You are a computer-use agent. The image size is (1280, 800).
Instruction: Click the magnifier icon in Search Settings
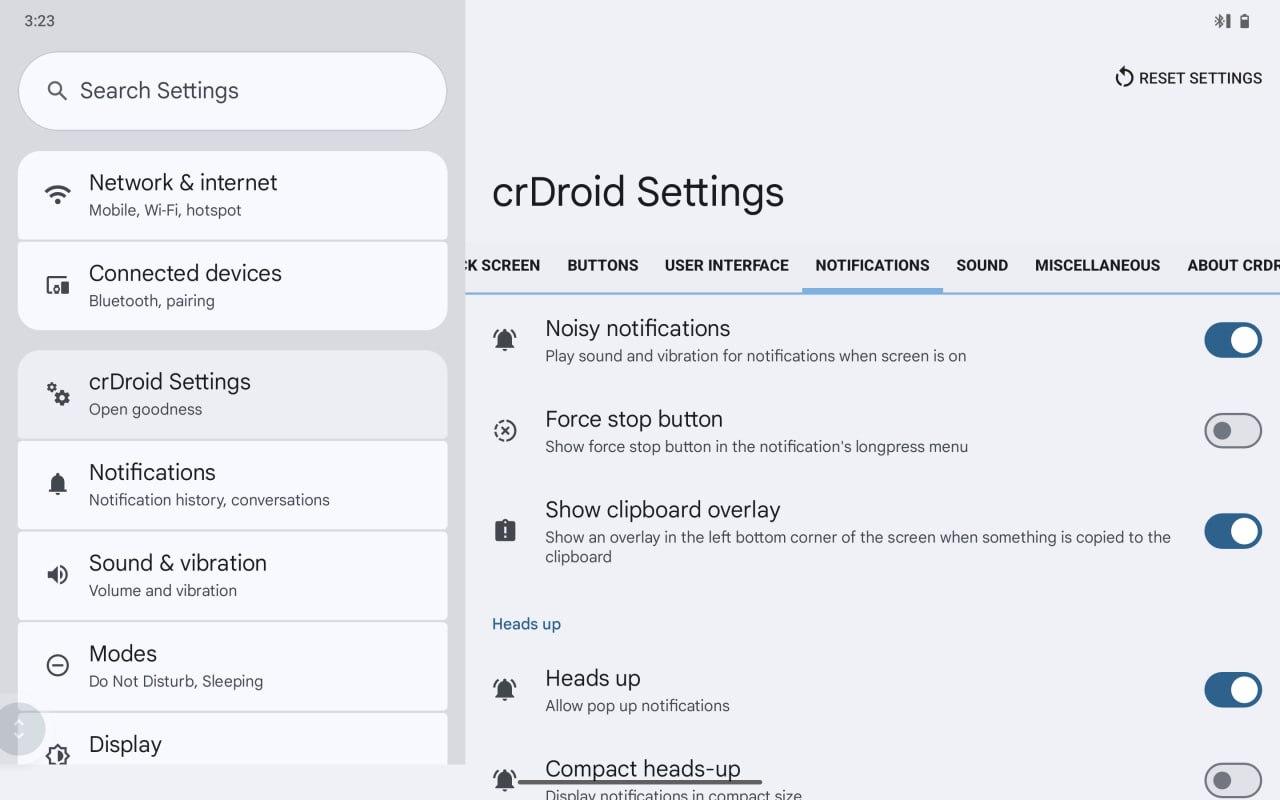(x=58, y=91)
